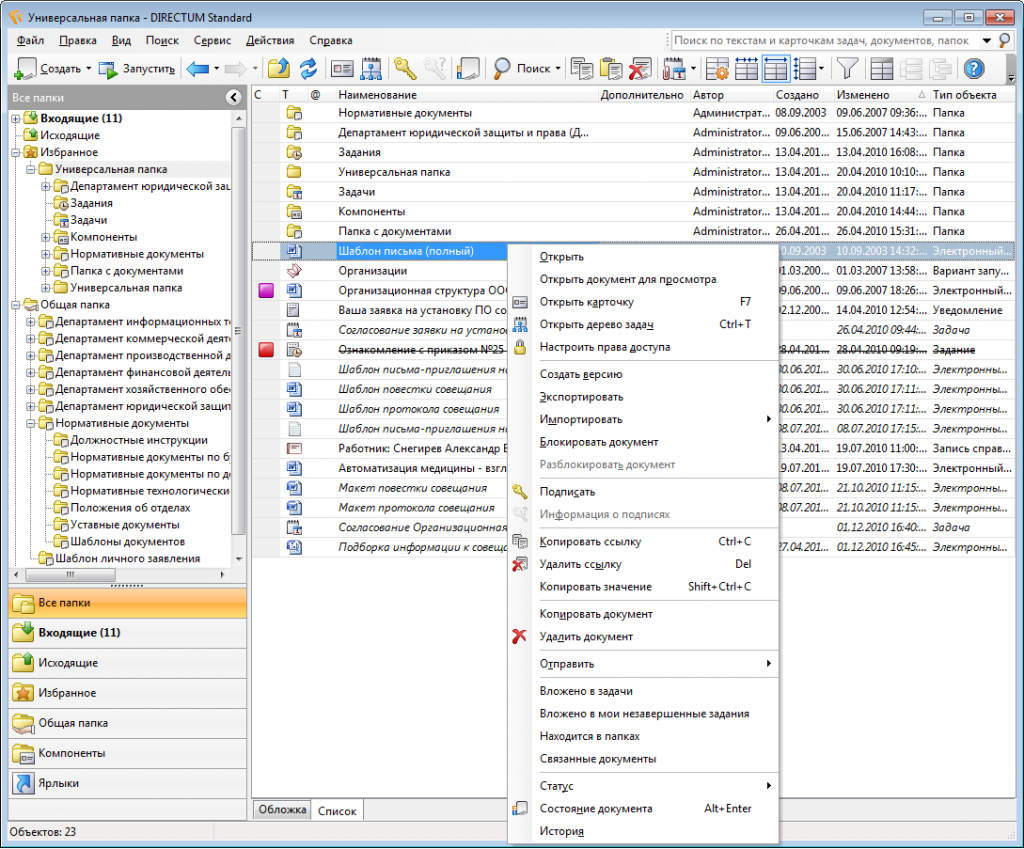
Task: Open the back-history dropdown arrow
Action: point(216,69)
